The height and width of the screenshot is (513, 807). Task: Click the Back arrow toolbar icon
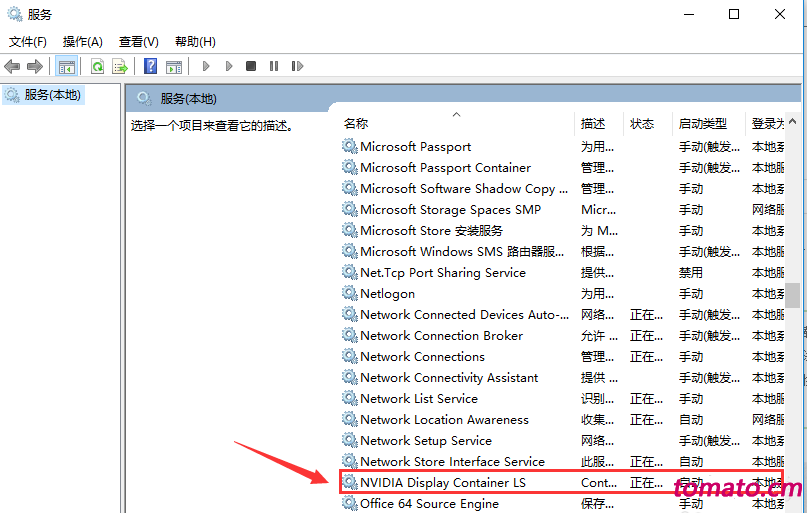(12, 66)
